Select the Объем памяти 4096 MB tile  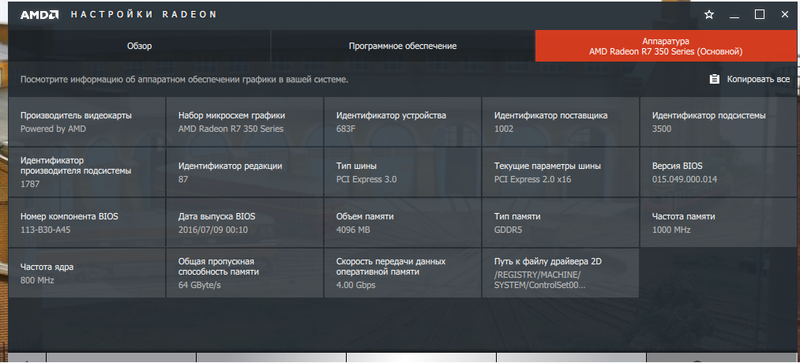tap(403, 223)
